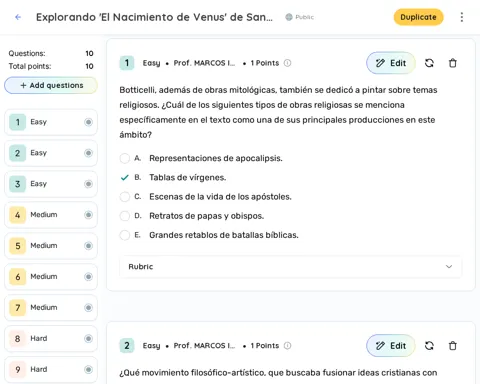Click 'Prof. MARCOS I...' author on question 2
The width and height of the screenshot is (480, 384).
[x=204, y=346]
